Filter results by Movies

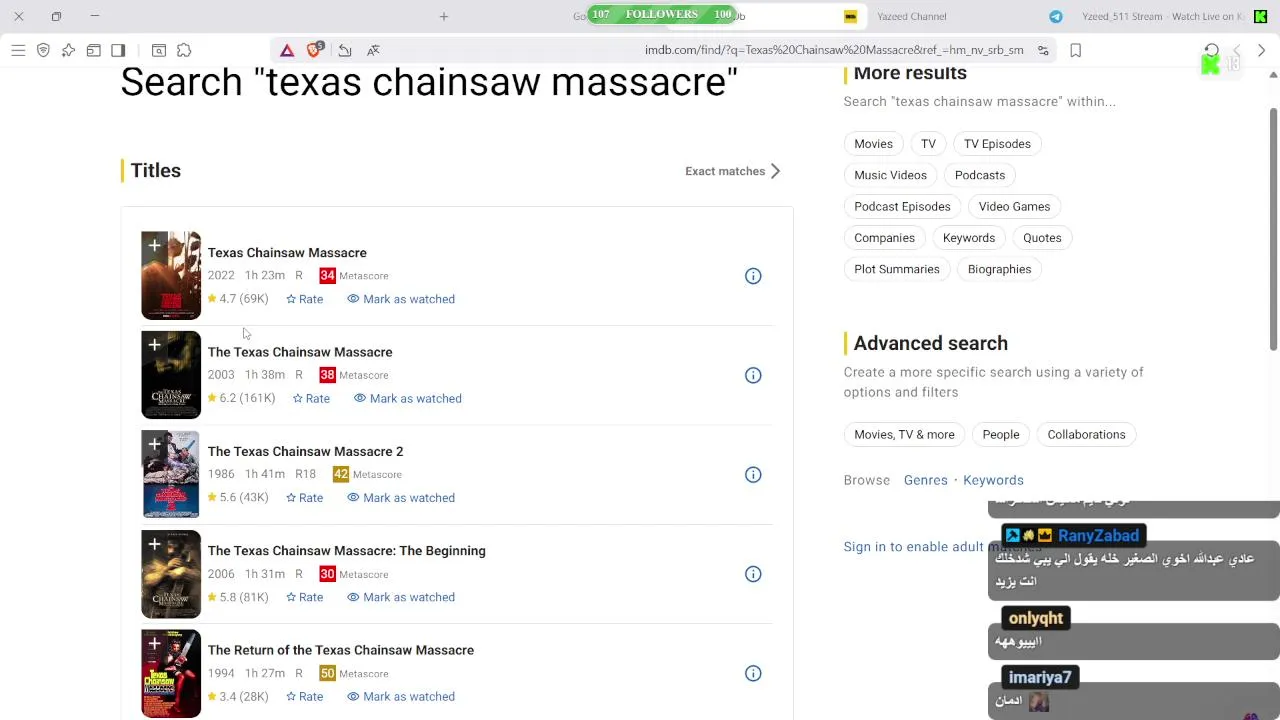point(873,144)
